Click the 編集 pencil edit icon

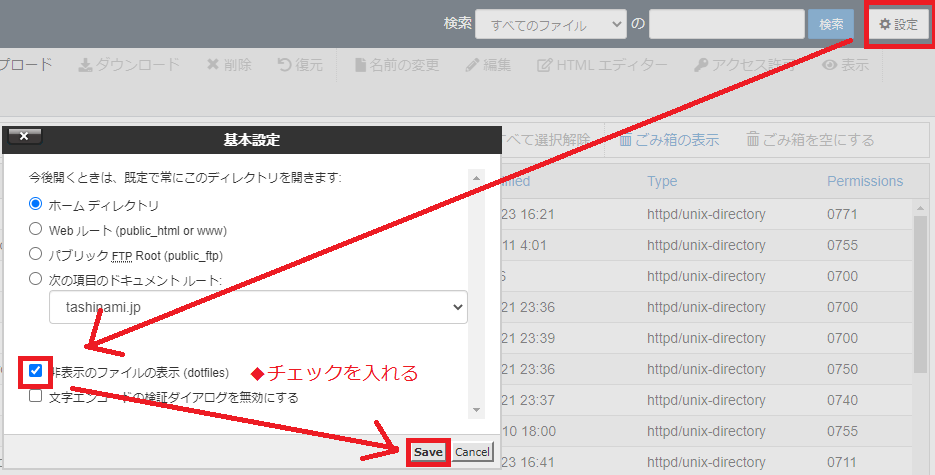coord(474,65)
